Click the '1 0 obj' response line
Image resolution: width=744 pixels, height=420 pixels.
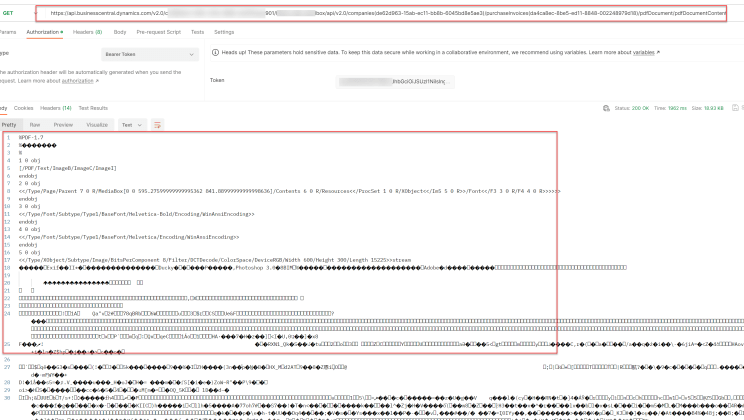pyautogui.click(x=29, y=160)
